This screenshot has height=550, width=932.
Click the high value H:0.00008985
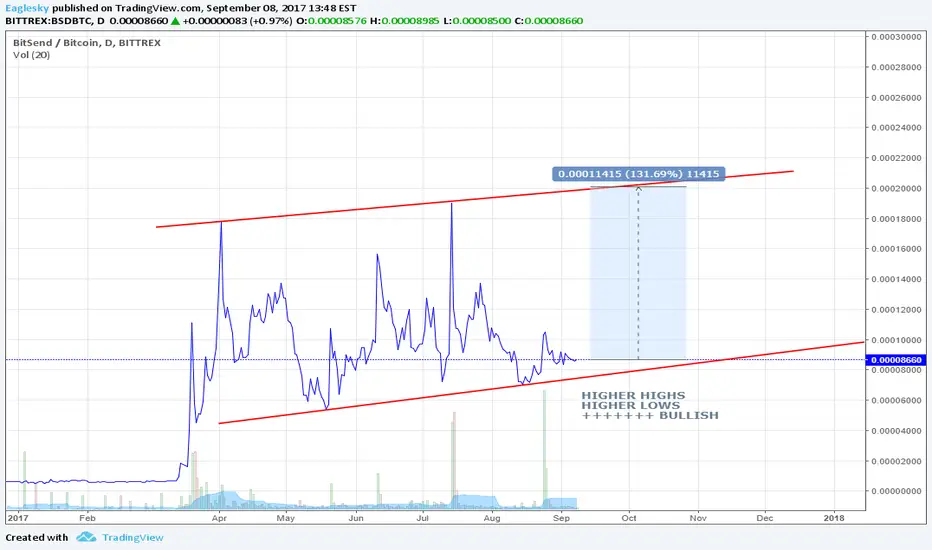coord(404,21)
